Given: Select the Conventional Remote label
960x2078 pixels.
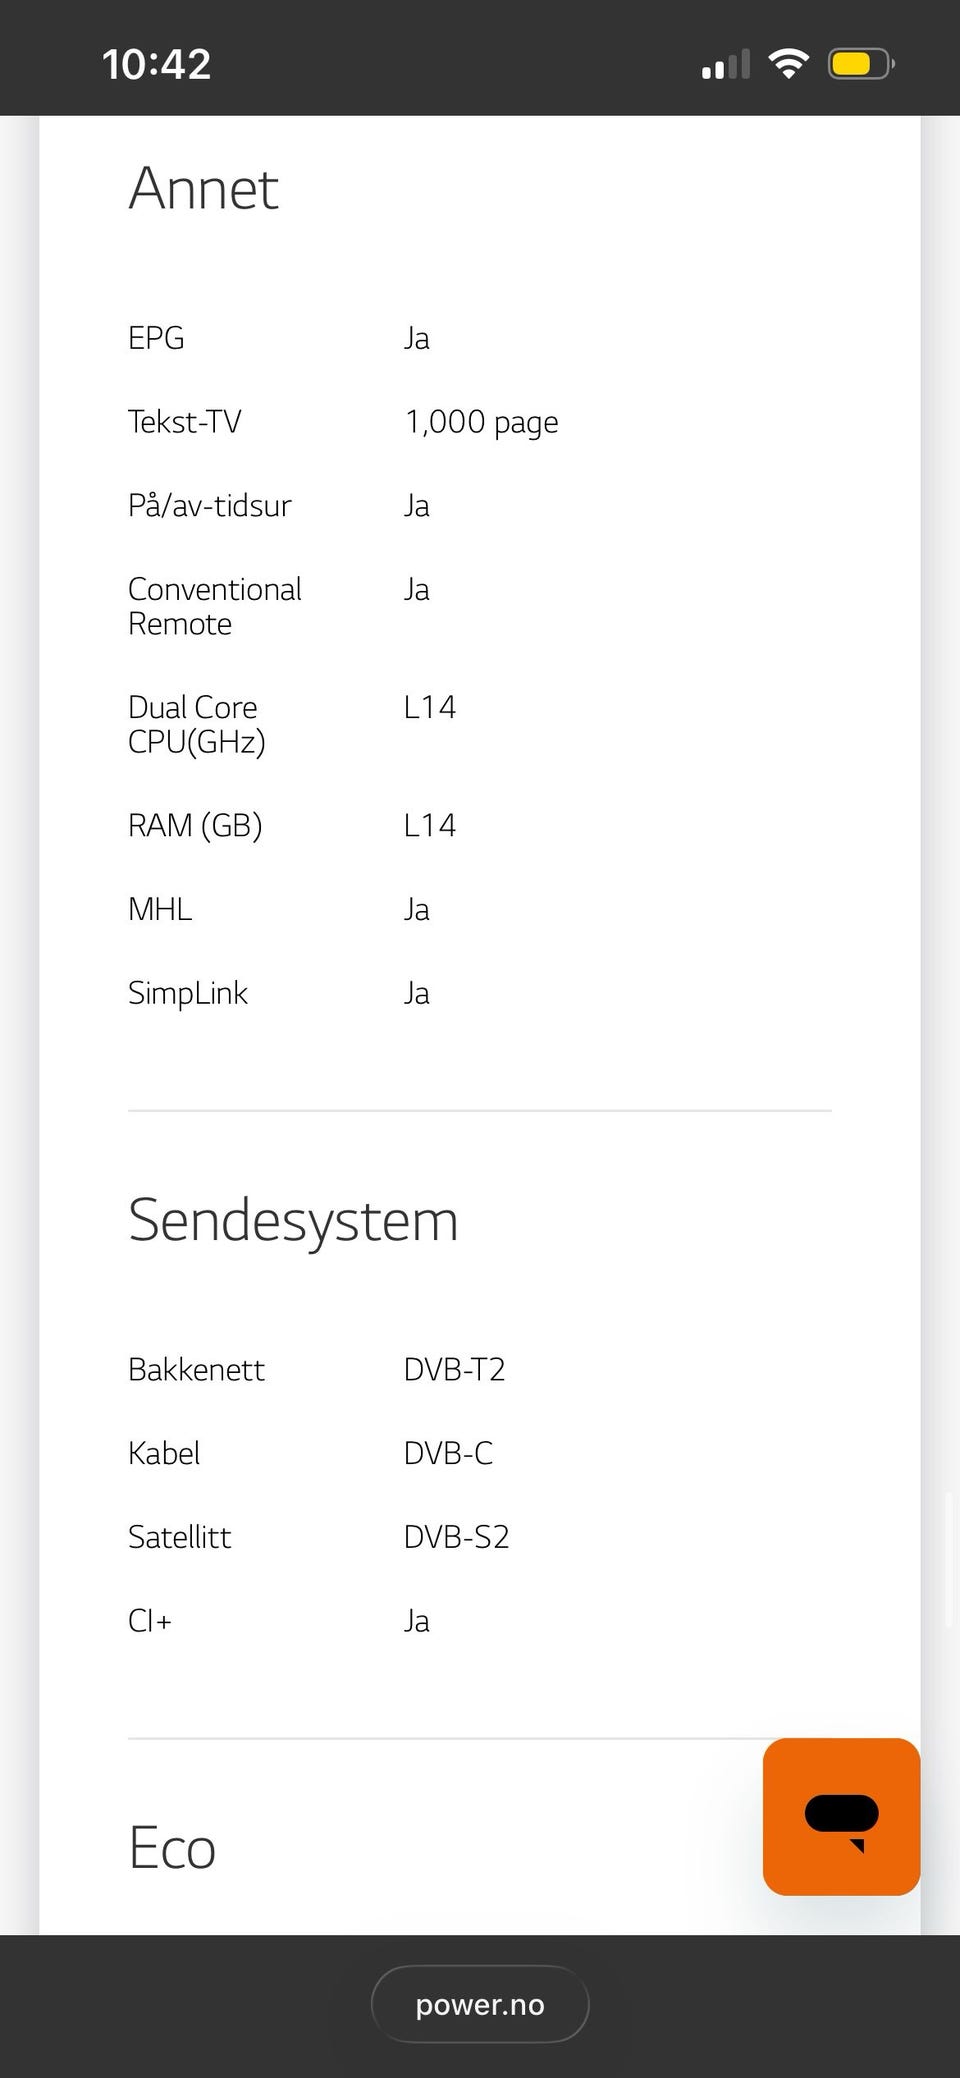Looking at the screenshot, I should [214, 606].
